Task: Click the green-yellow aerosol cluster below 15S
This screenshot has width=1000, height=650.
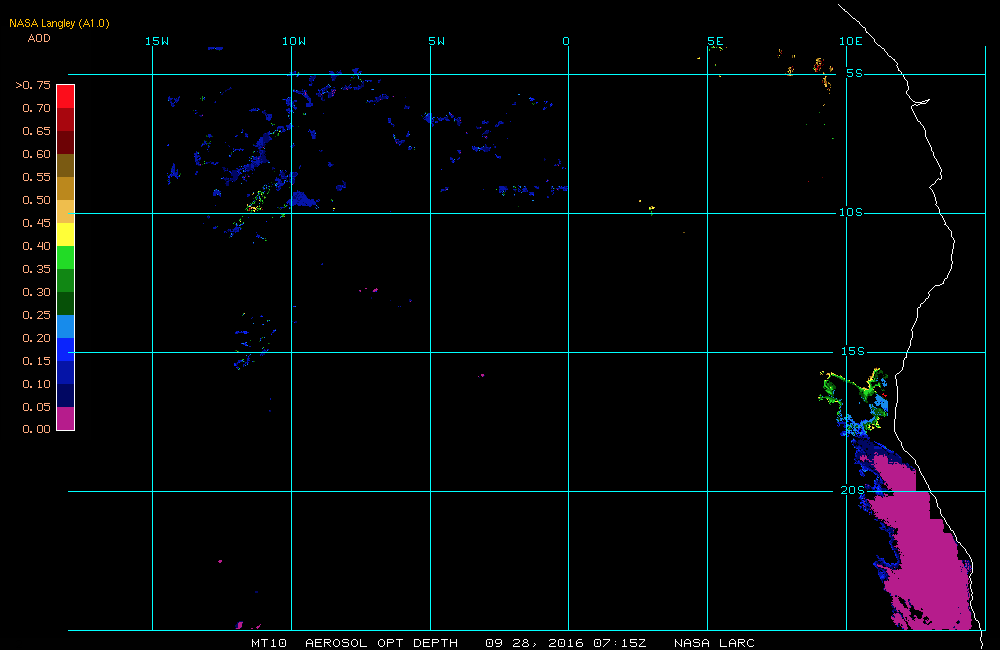Action: 853,401
